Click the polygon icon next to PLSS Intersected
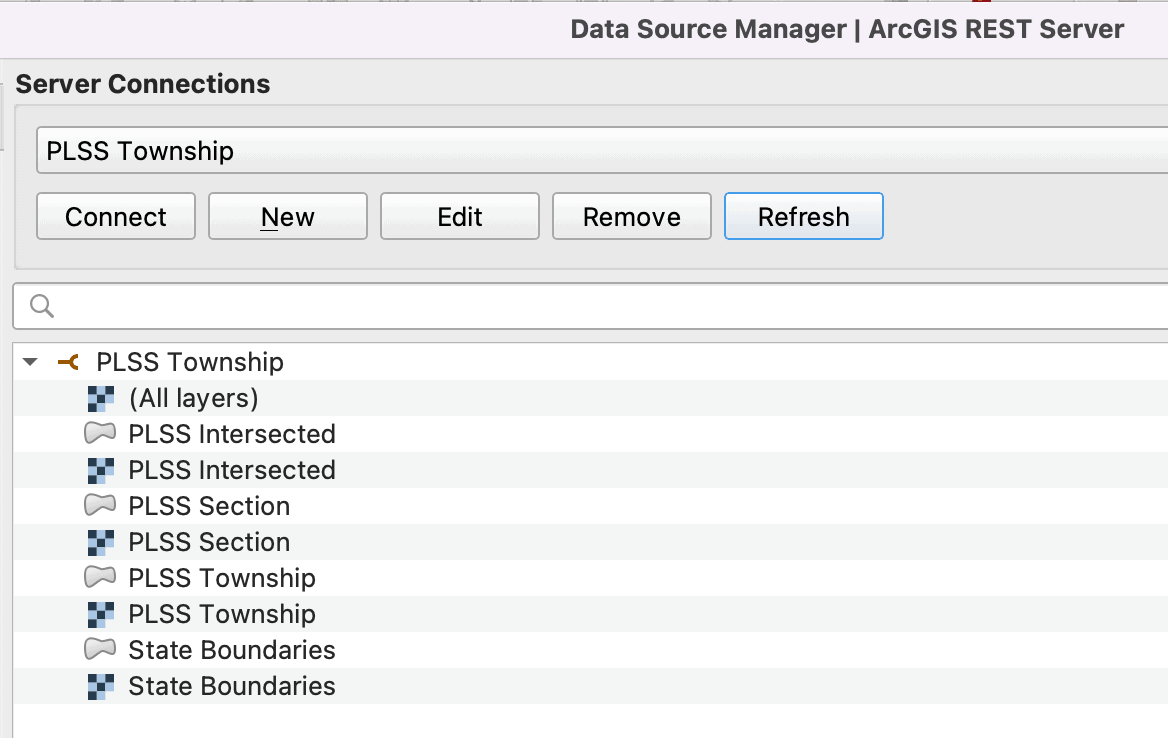 click(100, 434)
